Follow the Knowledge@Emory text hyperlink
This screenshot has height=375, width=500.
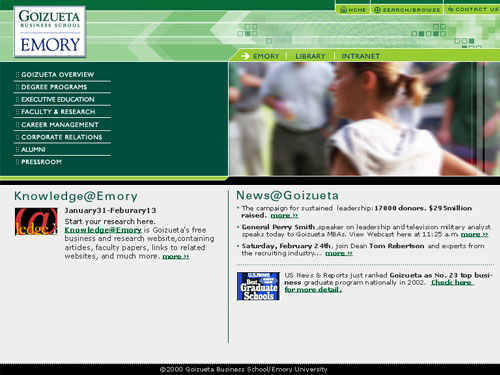[x=103, y=230]
